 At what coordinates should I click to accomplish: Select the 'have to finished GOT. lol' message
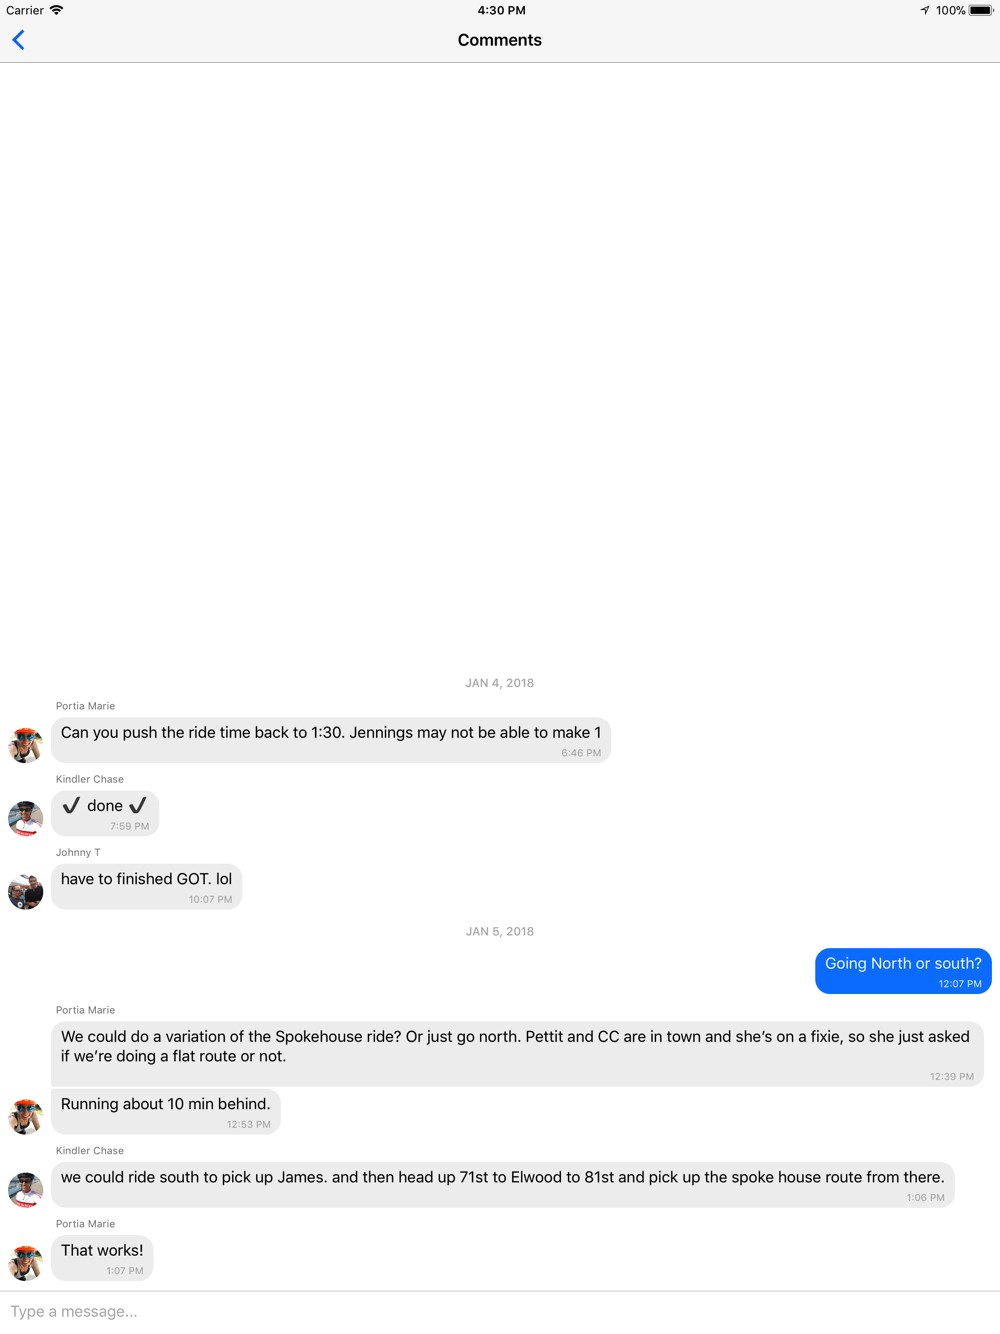pyautogui.click(x=146, y=886)
